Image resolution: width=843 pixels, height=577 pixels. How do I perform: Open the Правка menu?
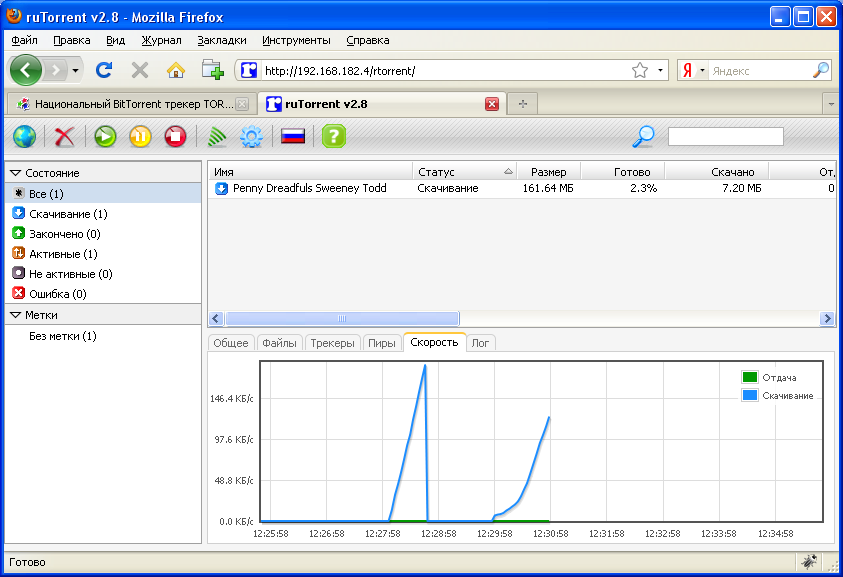pos(72,40)
